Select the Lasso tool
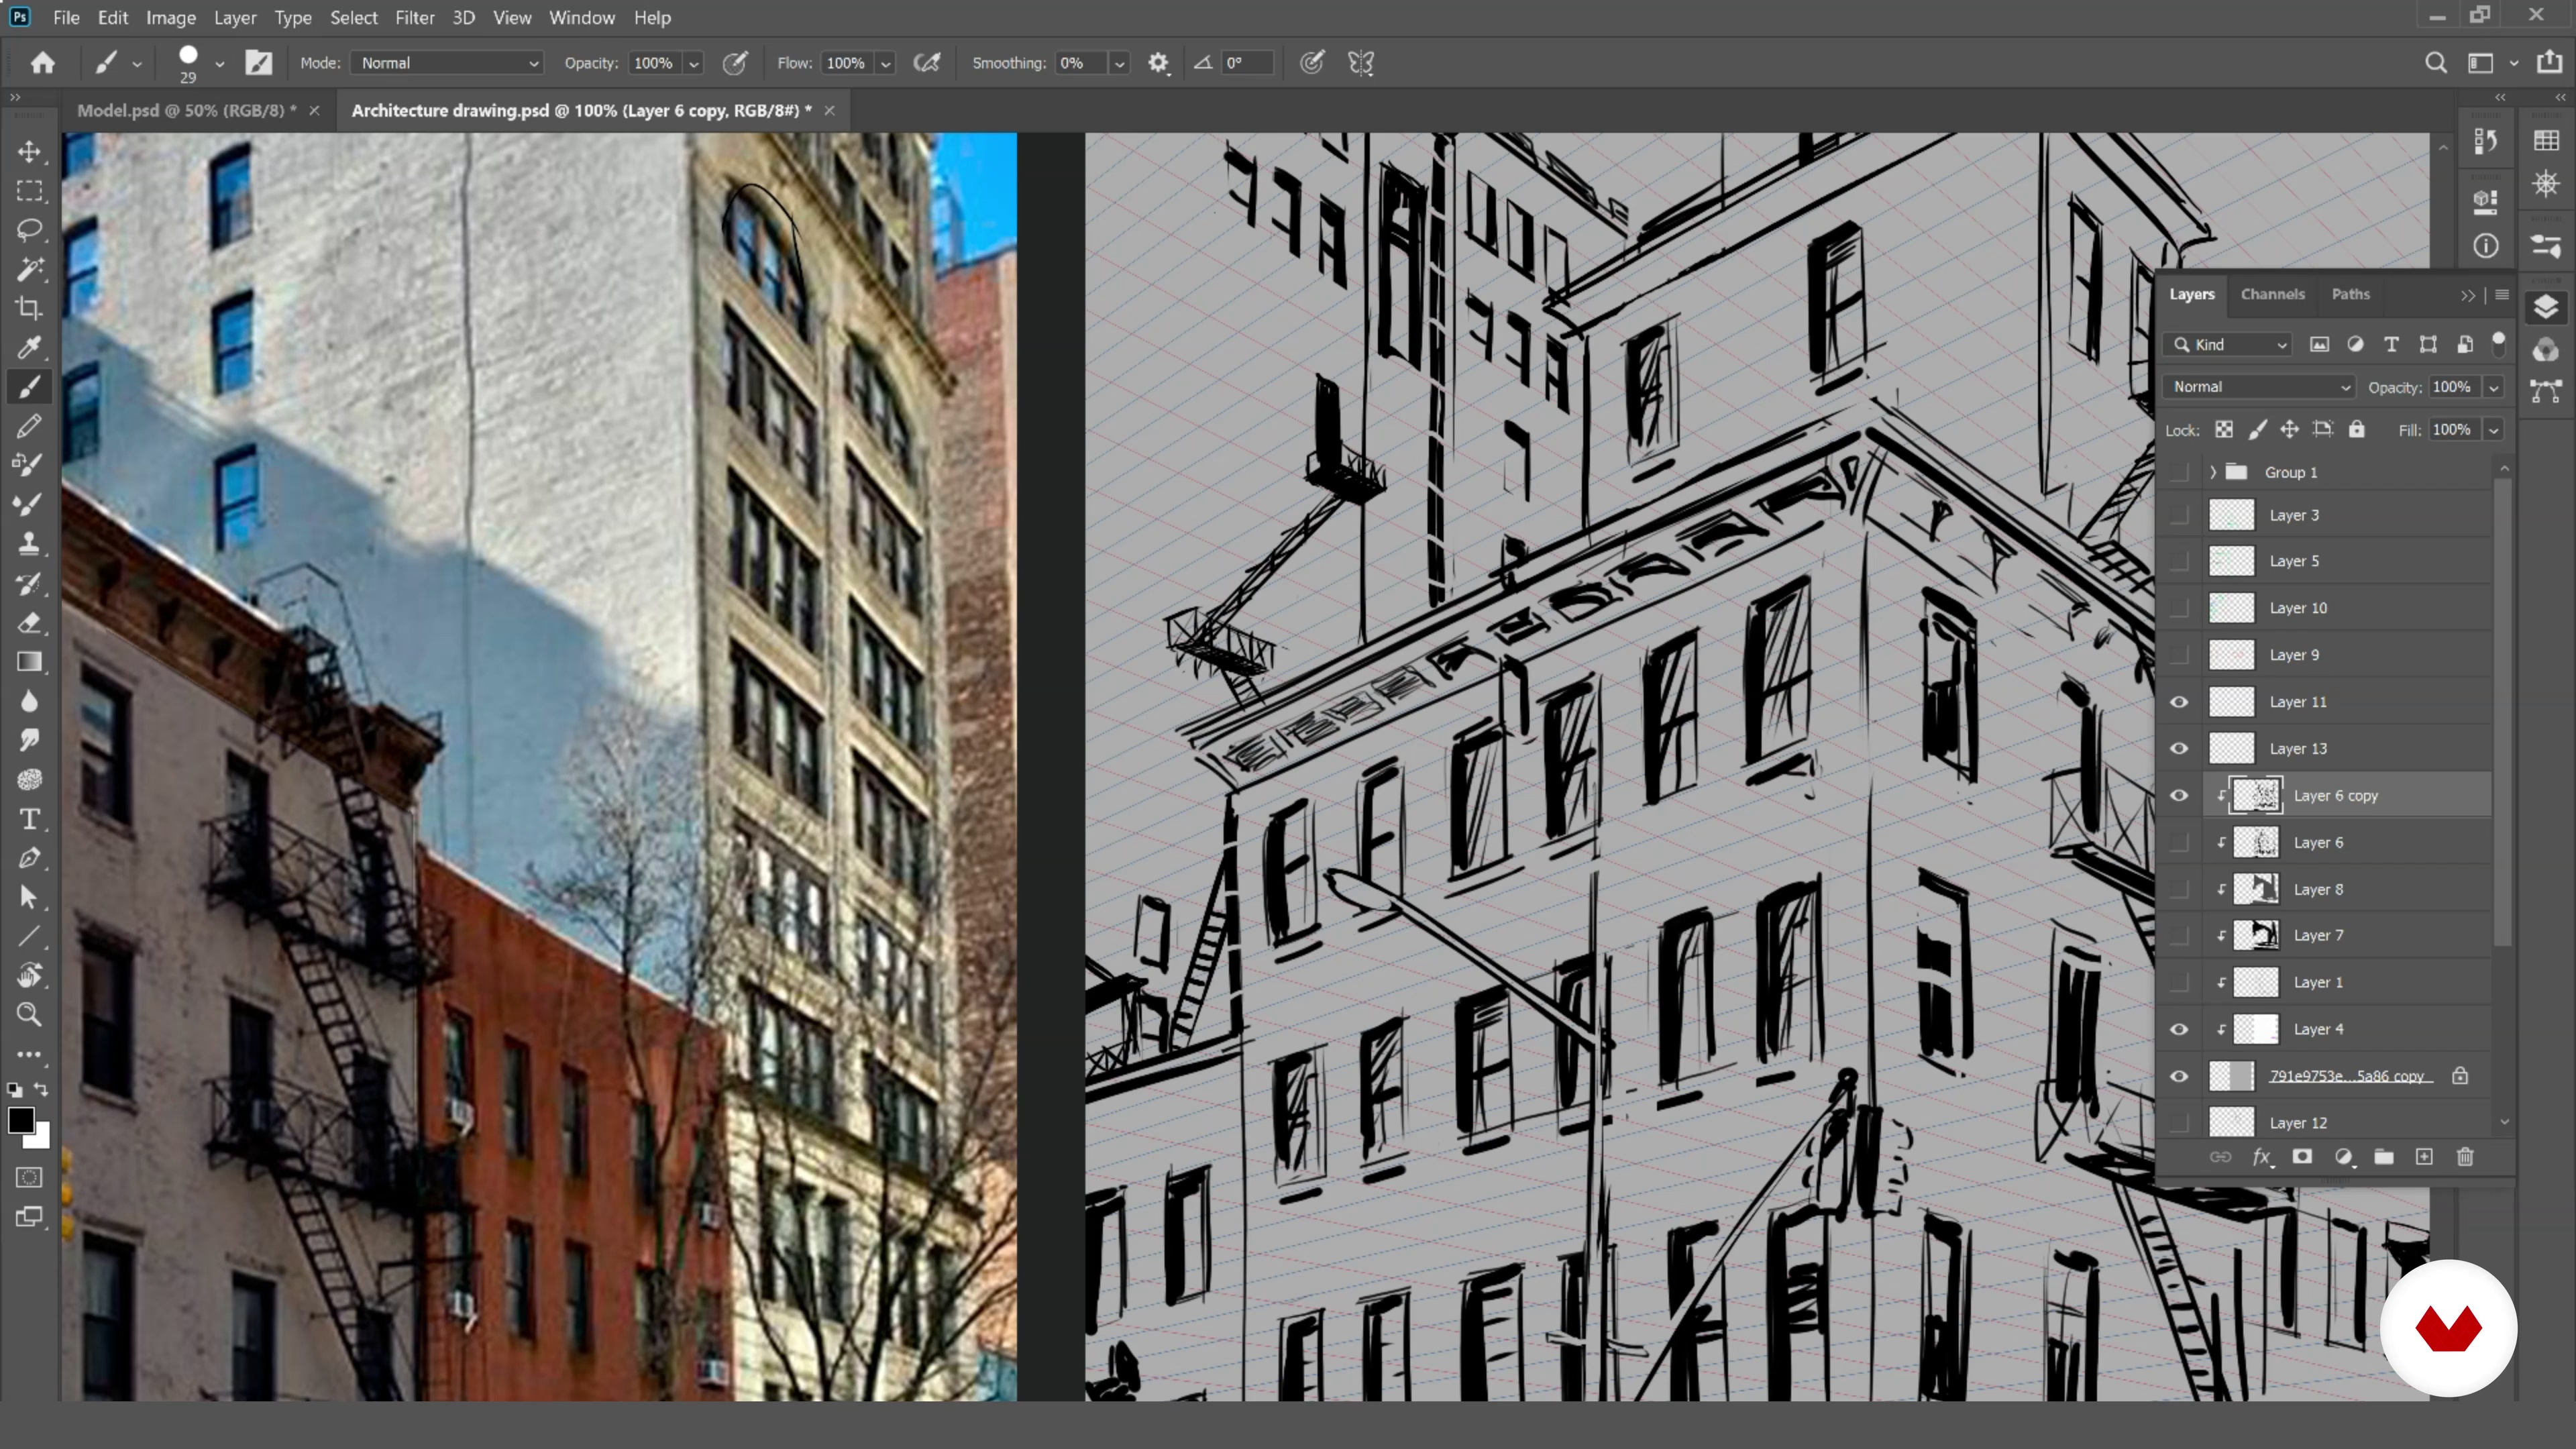The height and width of the screenshot is (1449, 2576). (x=29, y=229)
